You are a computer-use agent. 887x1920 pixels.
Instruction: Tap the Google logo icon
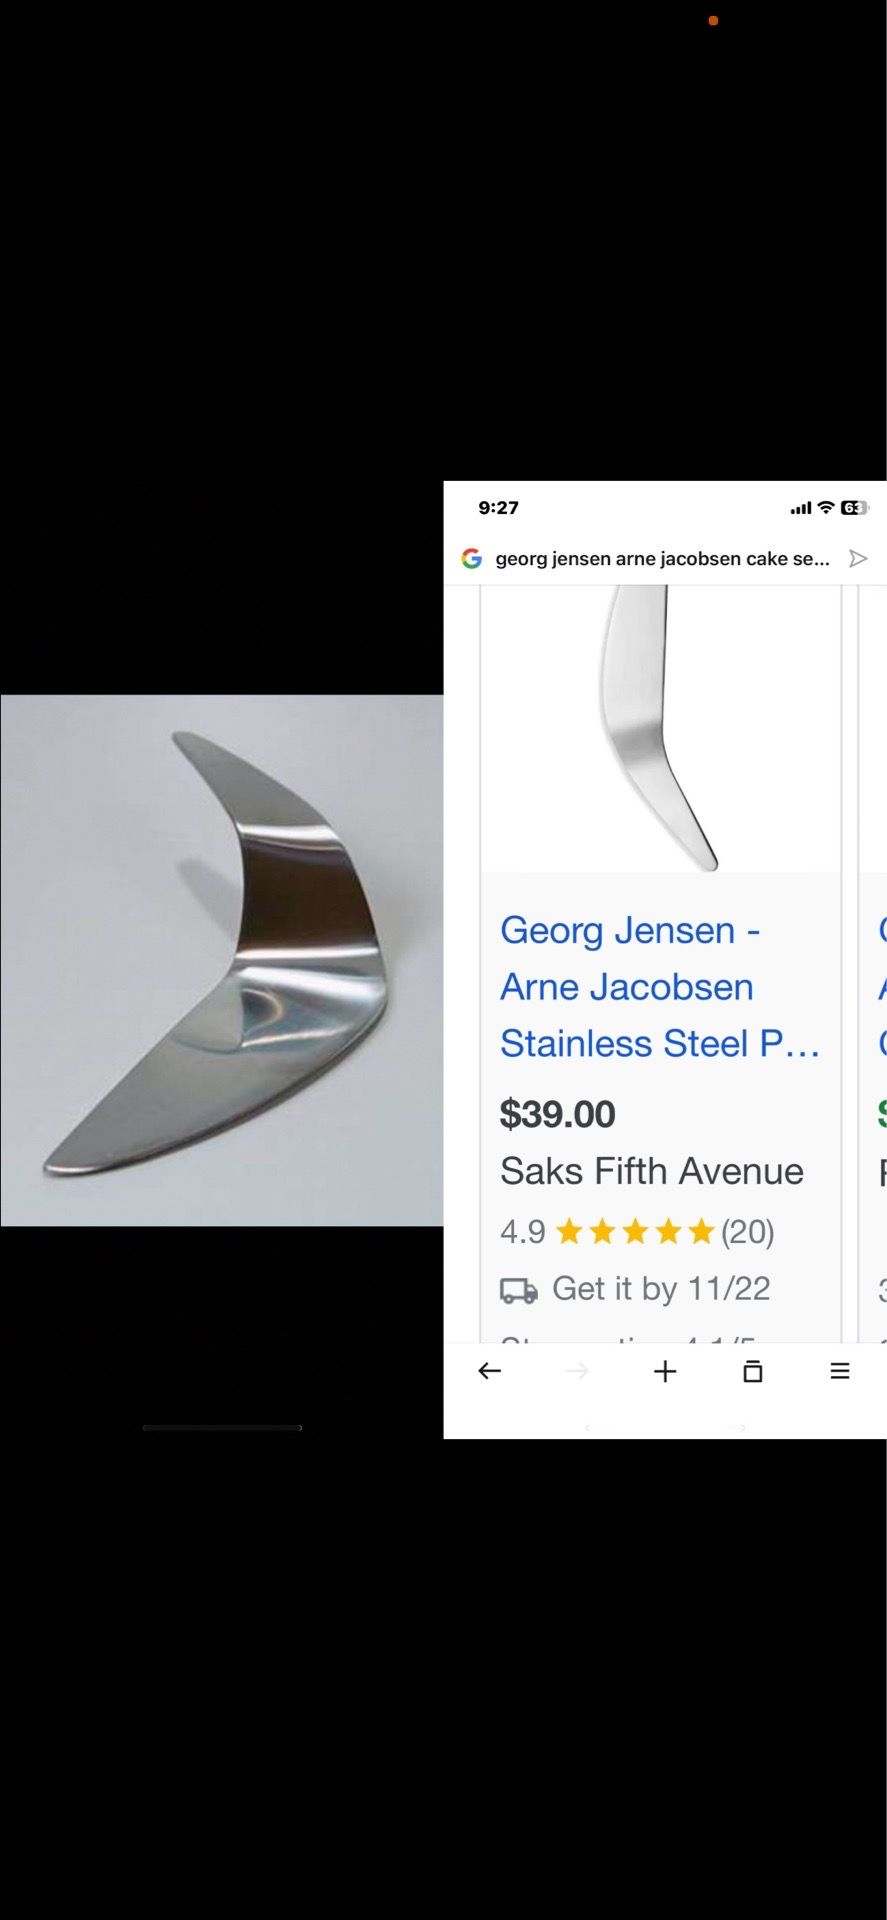(x=472, y=559)
